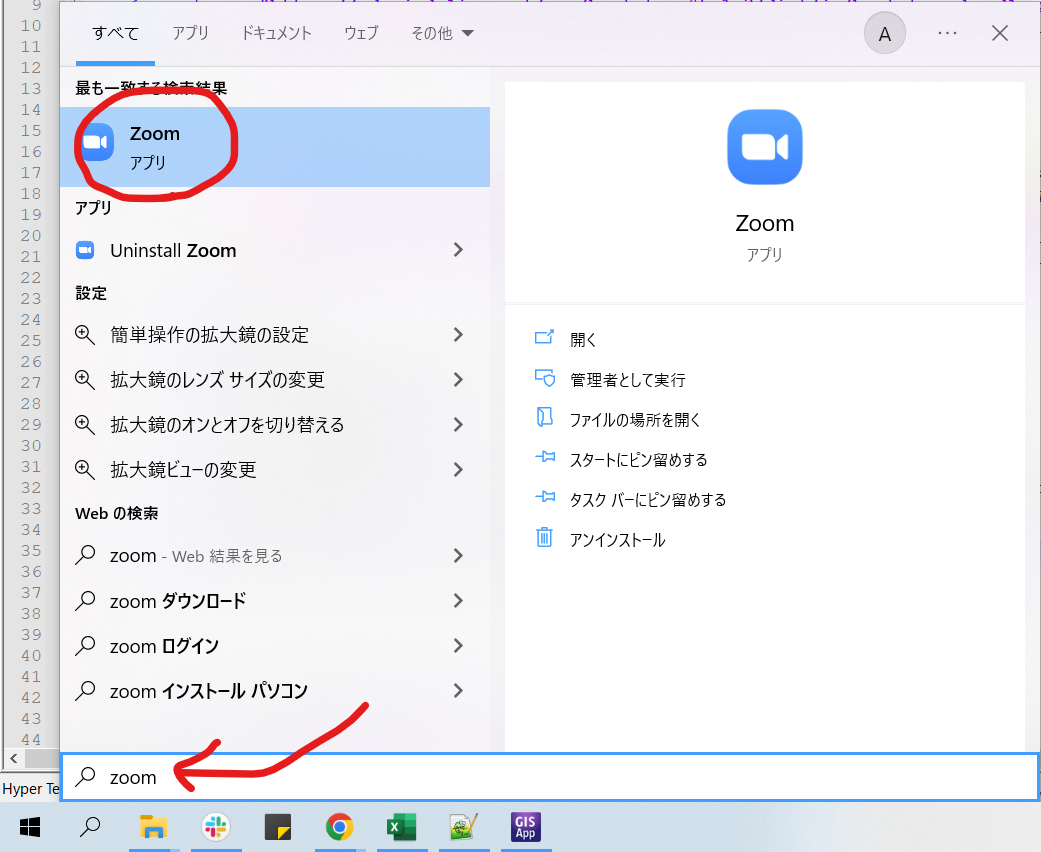Click the search icon beside zoom ダウンロード

[x=85, y=601]
